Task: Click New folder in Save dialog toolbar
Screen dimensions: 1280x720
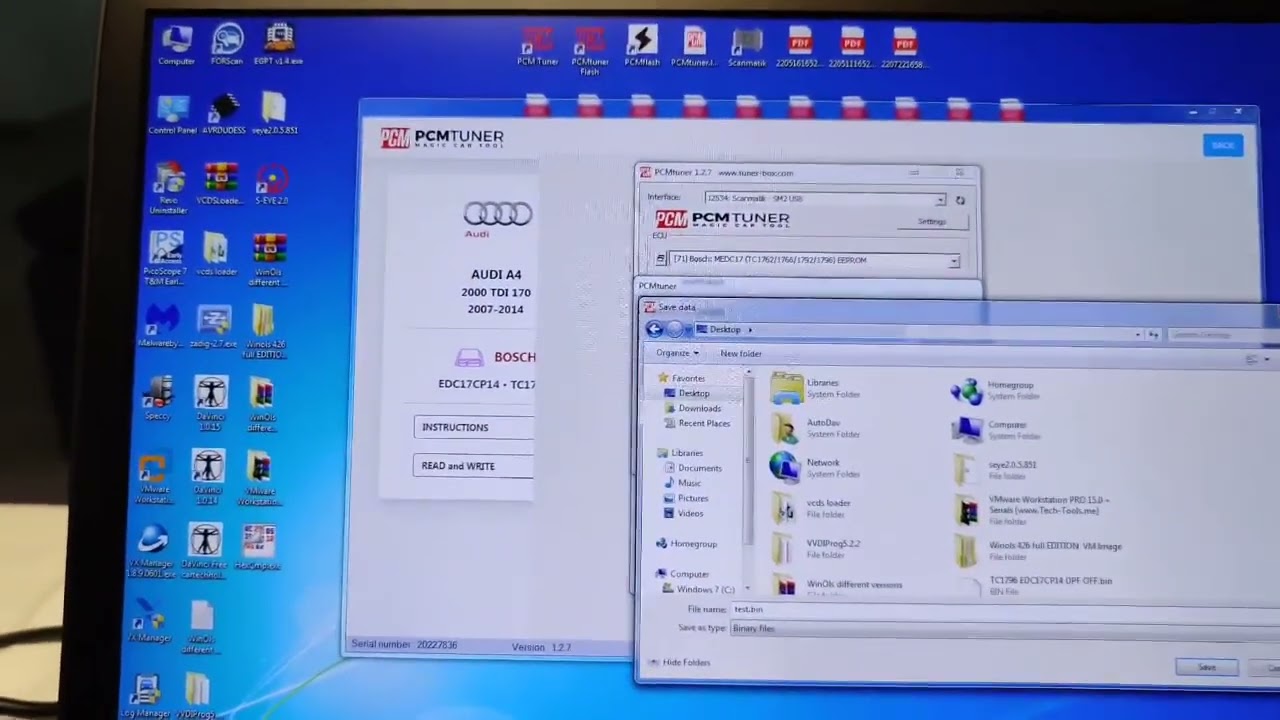Action: click(741, 353)
